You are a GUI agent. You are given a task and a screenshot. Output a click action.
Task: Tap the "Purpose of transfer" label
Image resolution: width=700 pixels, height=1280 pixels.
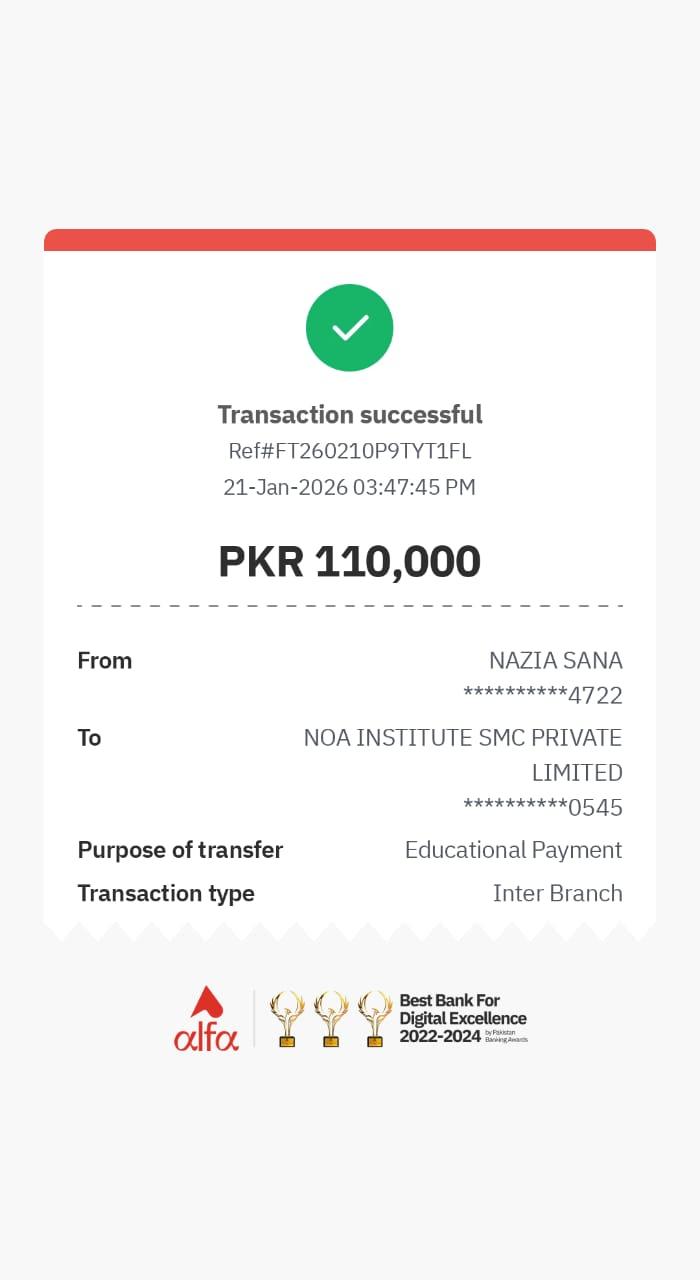[x=180, y=850]
